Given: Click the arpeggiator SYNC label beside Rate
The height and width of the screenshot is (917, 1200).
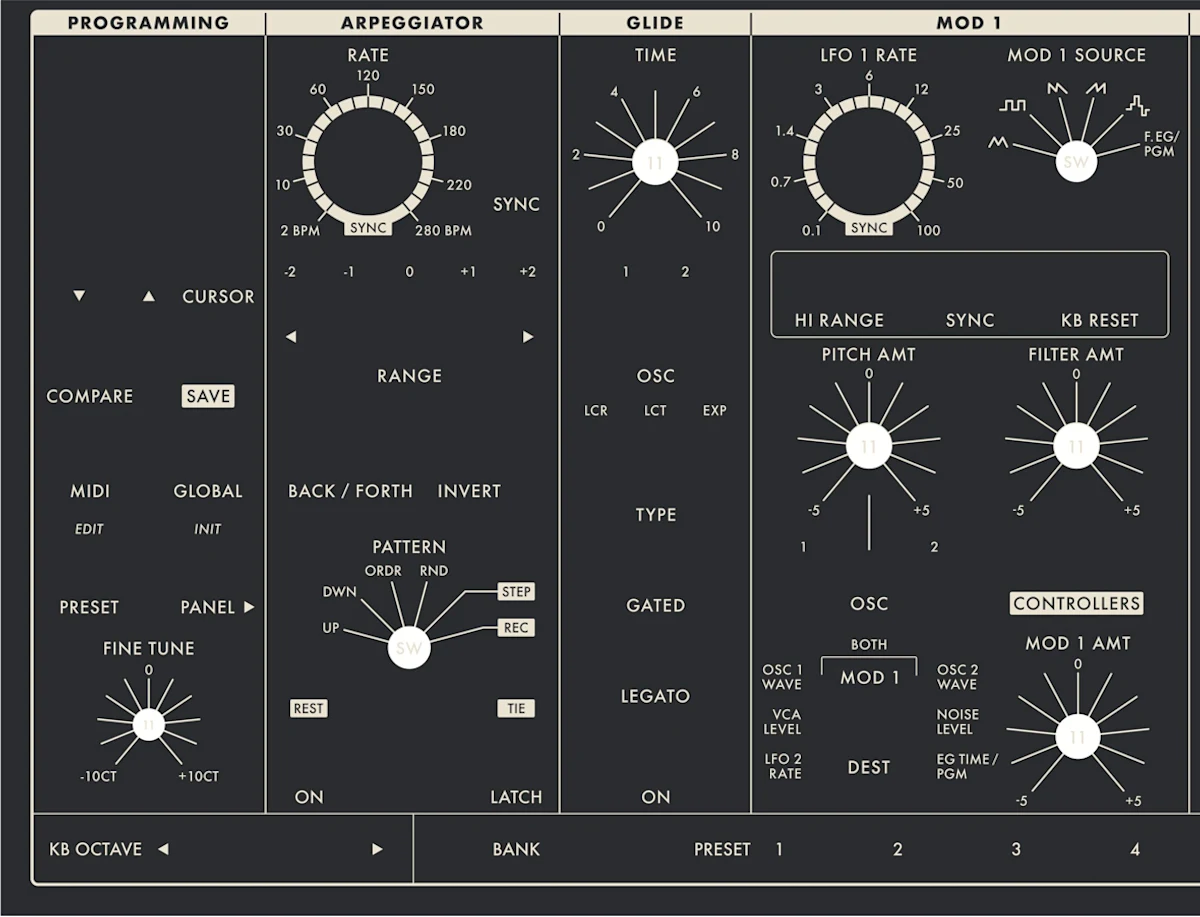Looking at the screenshot, I should [x=516, y=204].
